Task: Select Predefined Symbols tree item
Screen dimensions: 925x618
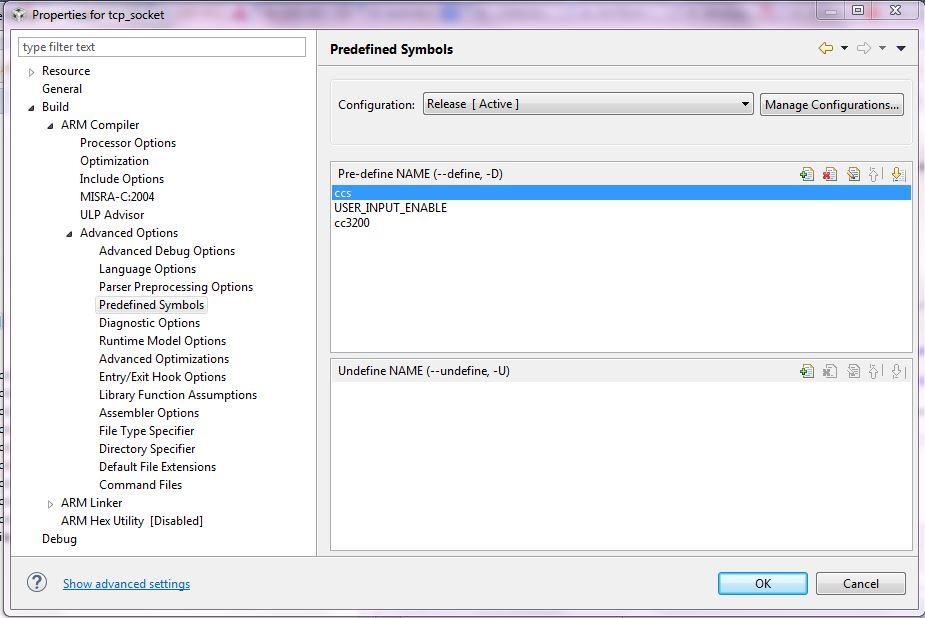Action: click(152, 305)
